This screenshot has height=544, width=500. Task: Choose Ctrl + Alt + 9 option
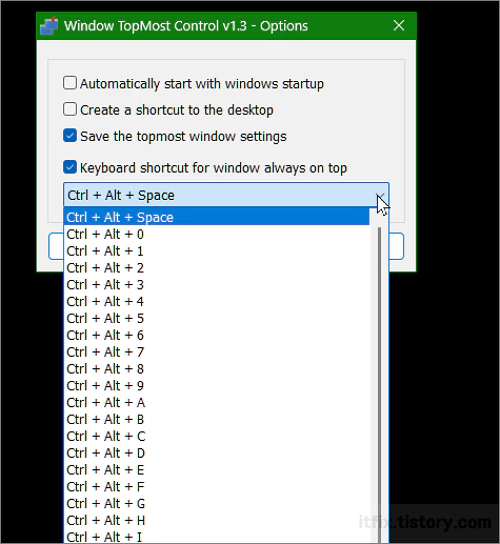(x=217, y=385)
